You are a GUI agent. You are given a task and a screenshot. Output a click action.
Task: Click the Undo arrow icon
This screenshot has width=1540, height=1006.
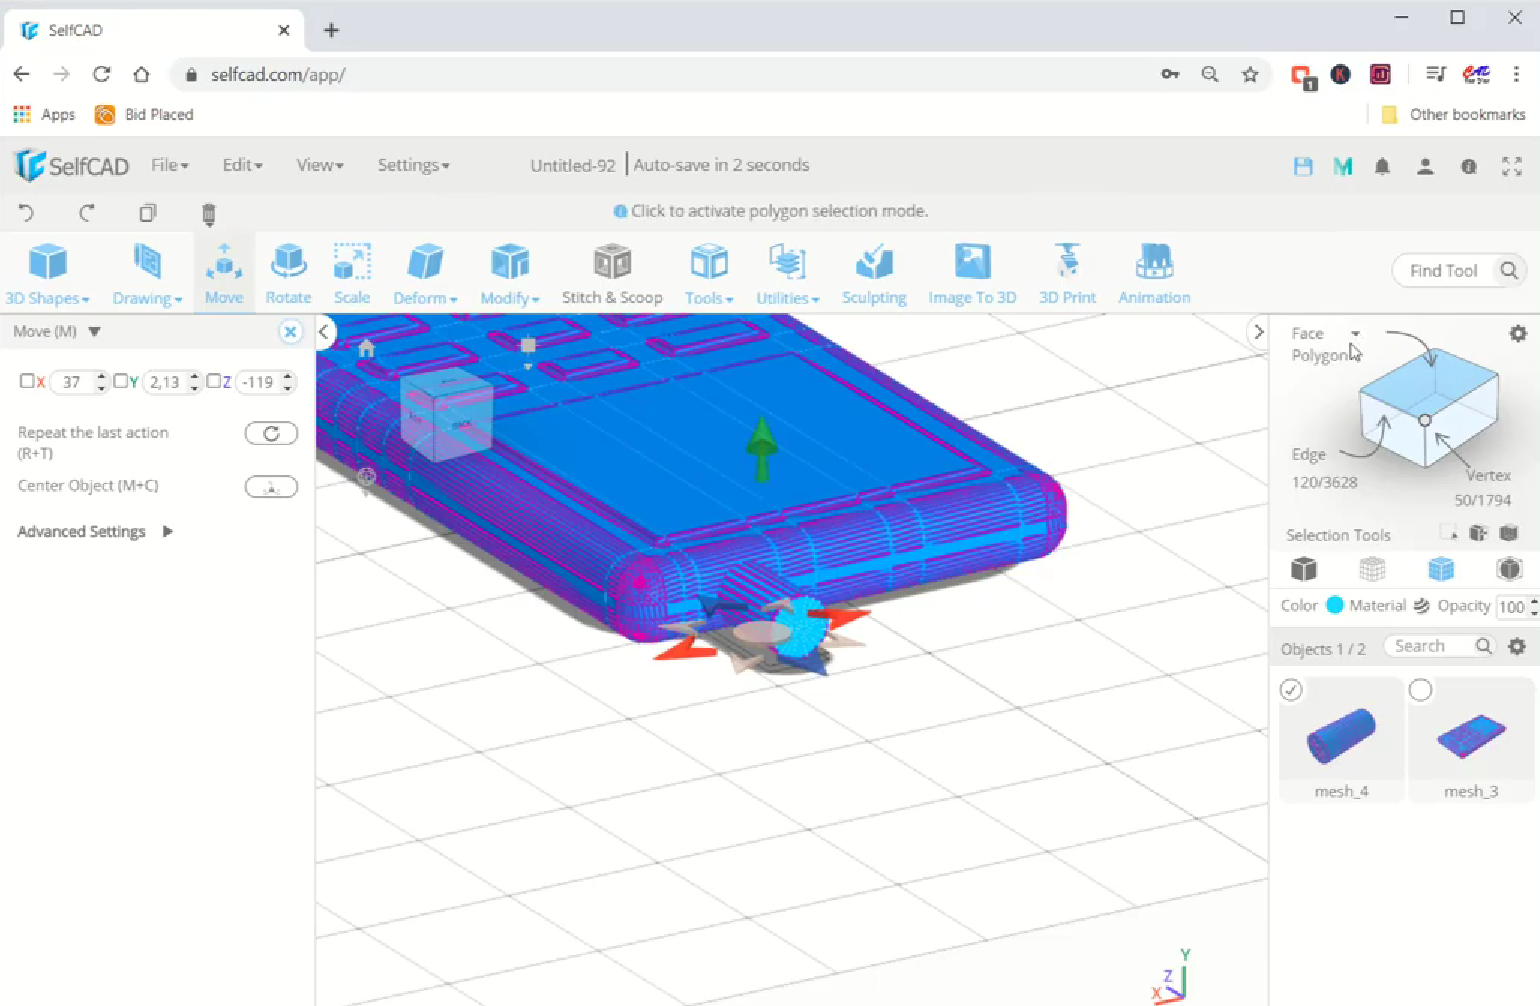(27, 213)
